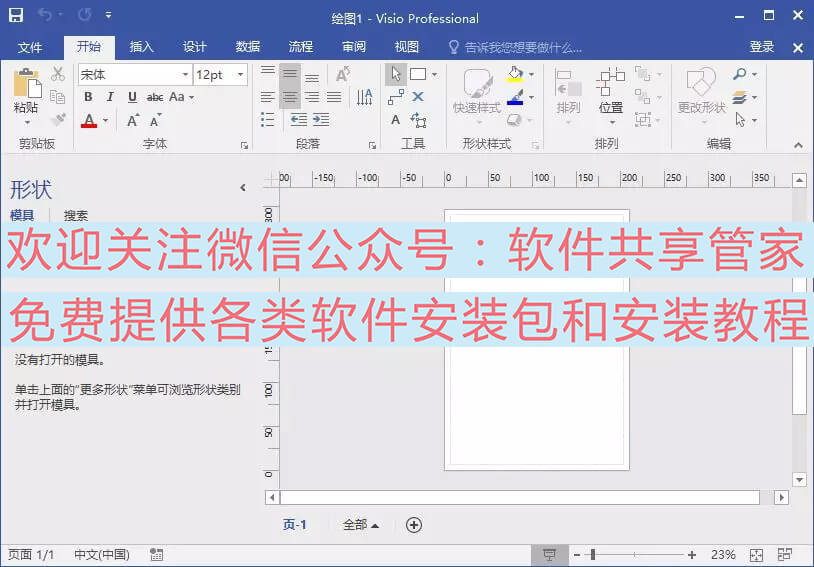
Task: Apply the red font color button
Action: [89, 120]
